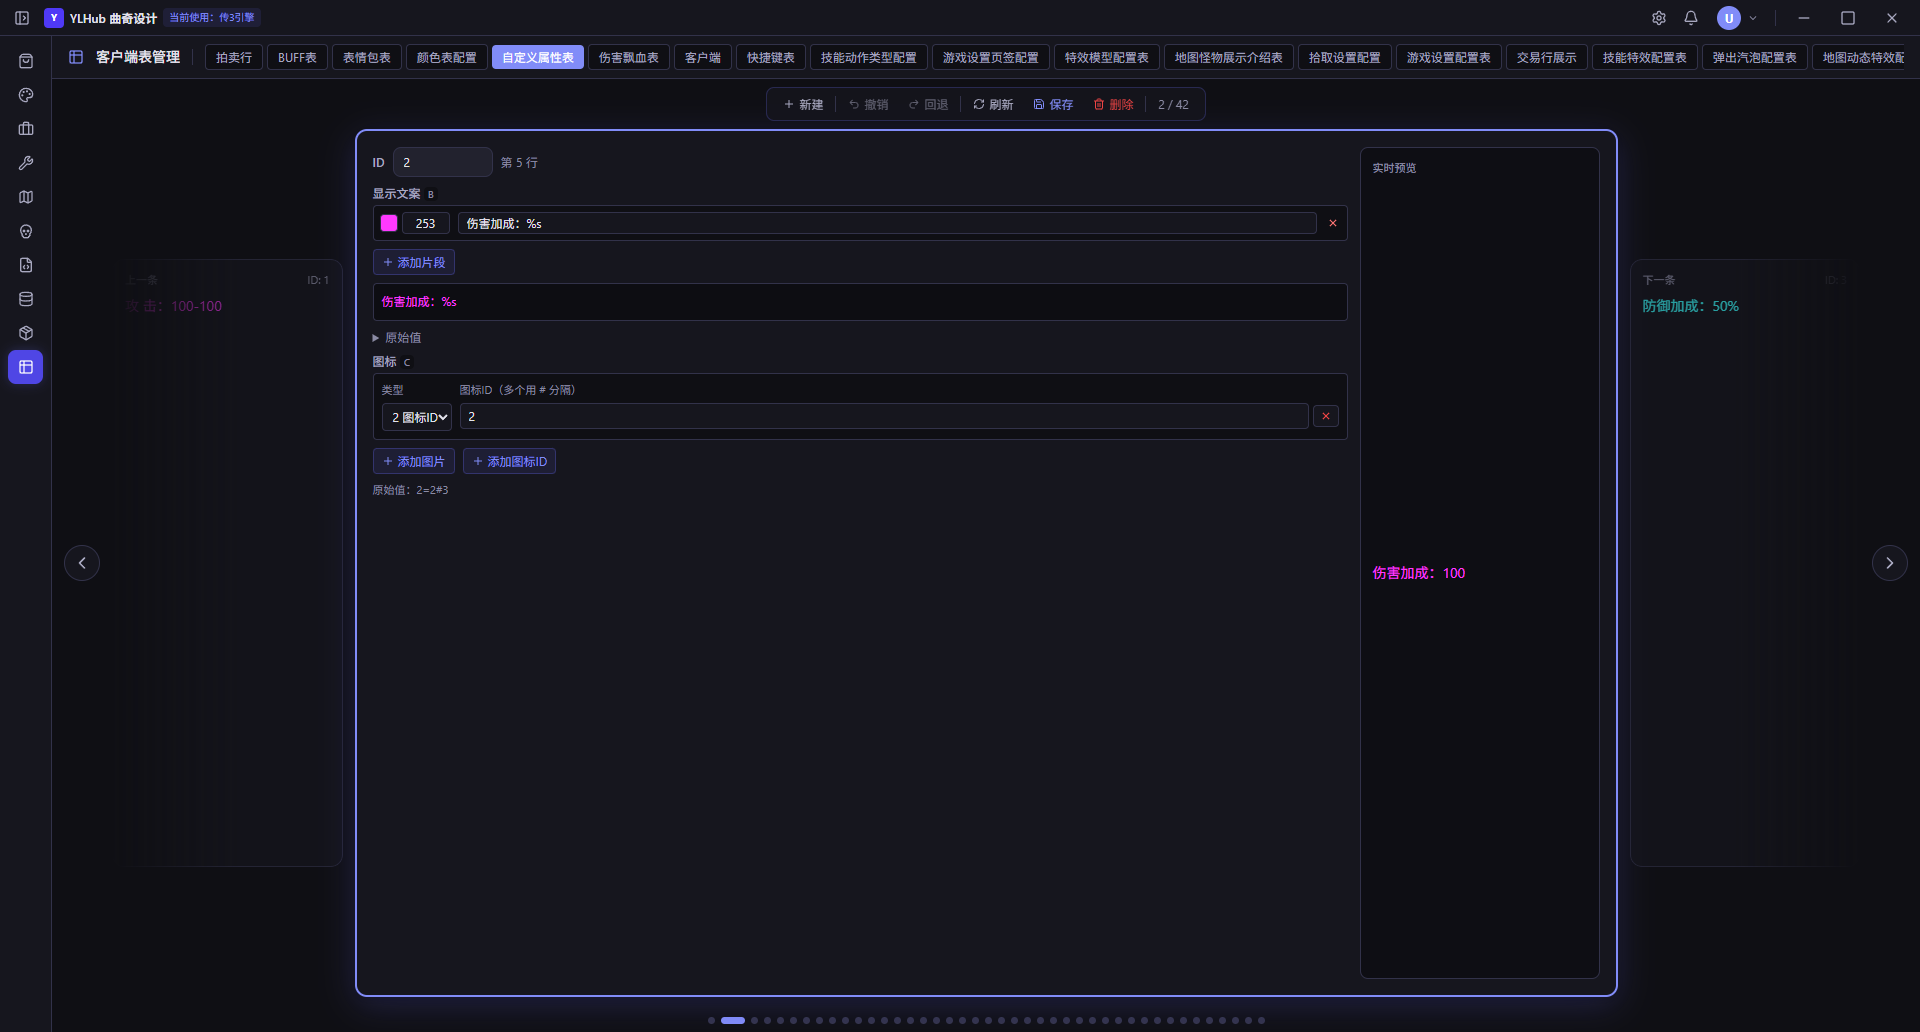Open the wrench tool icon in sidebar

coord(26,163)
